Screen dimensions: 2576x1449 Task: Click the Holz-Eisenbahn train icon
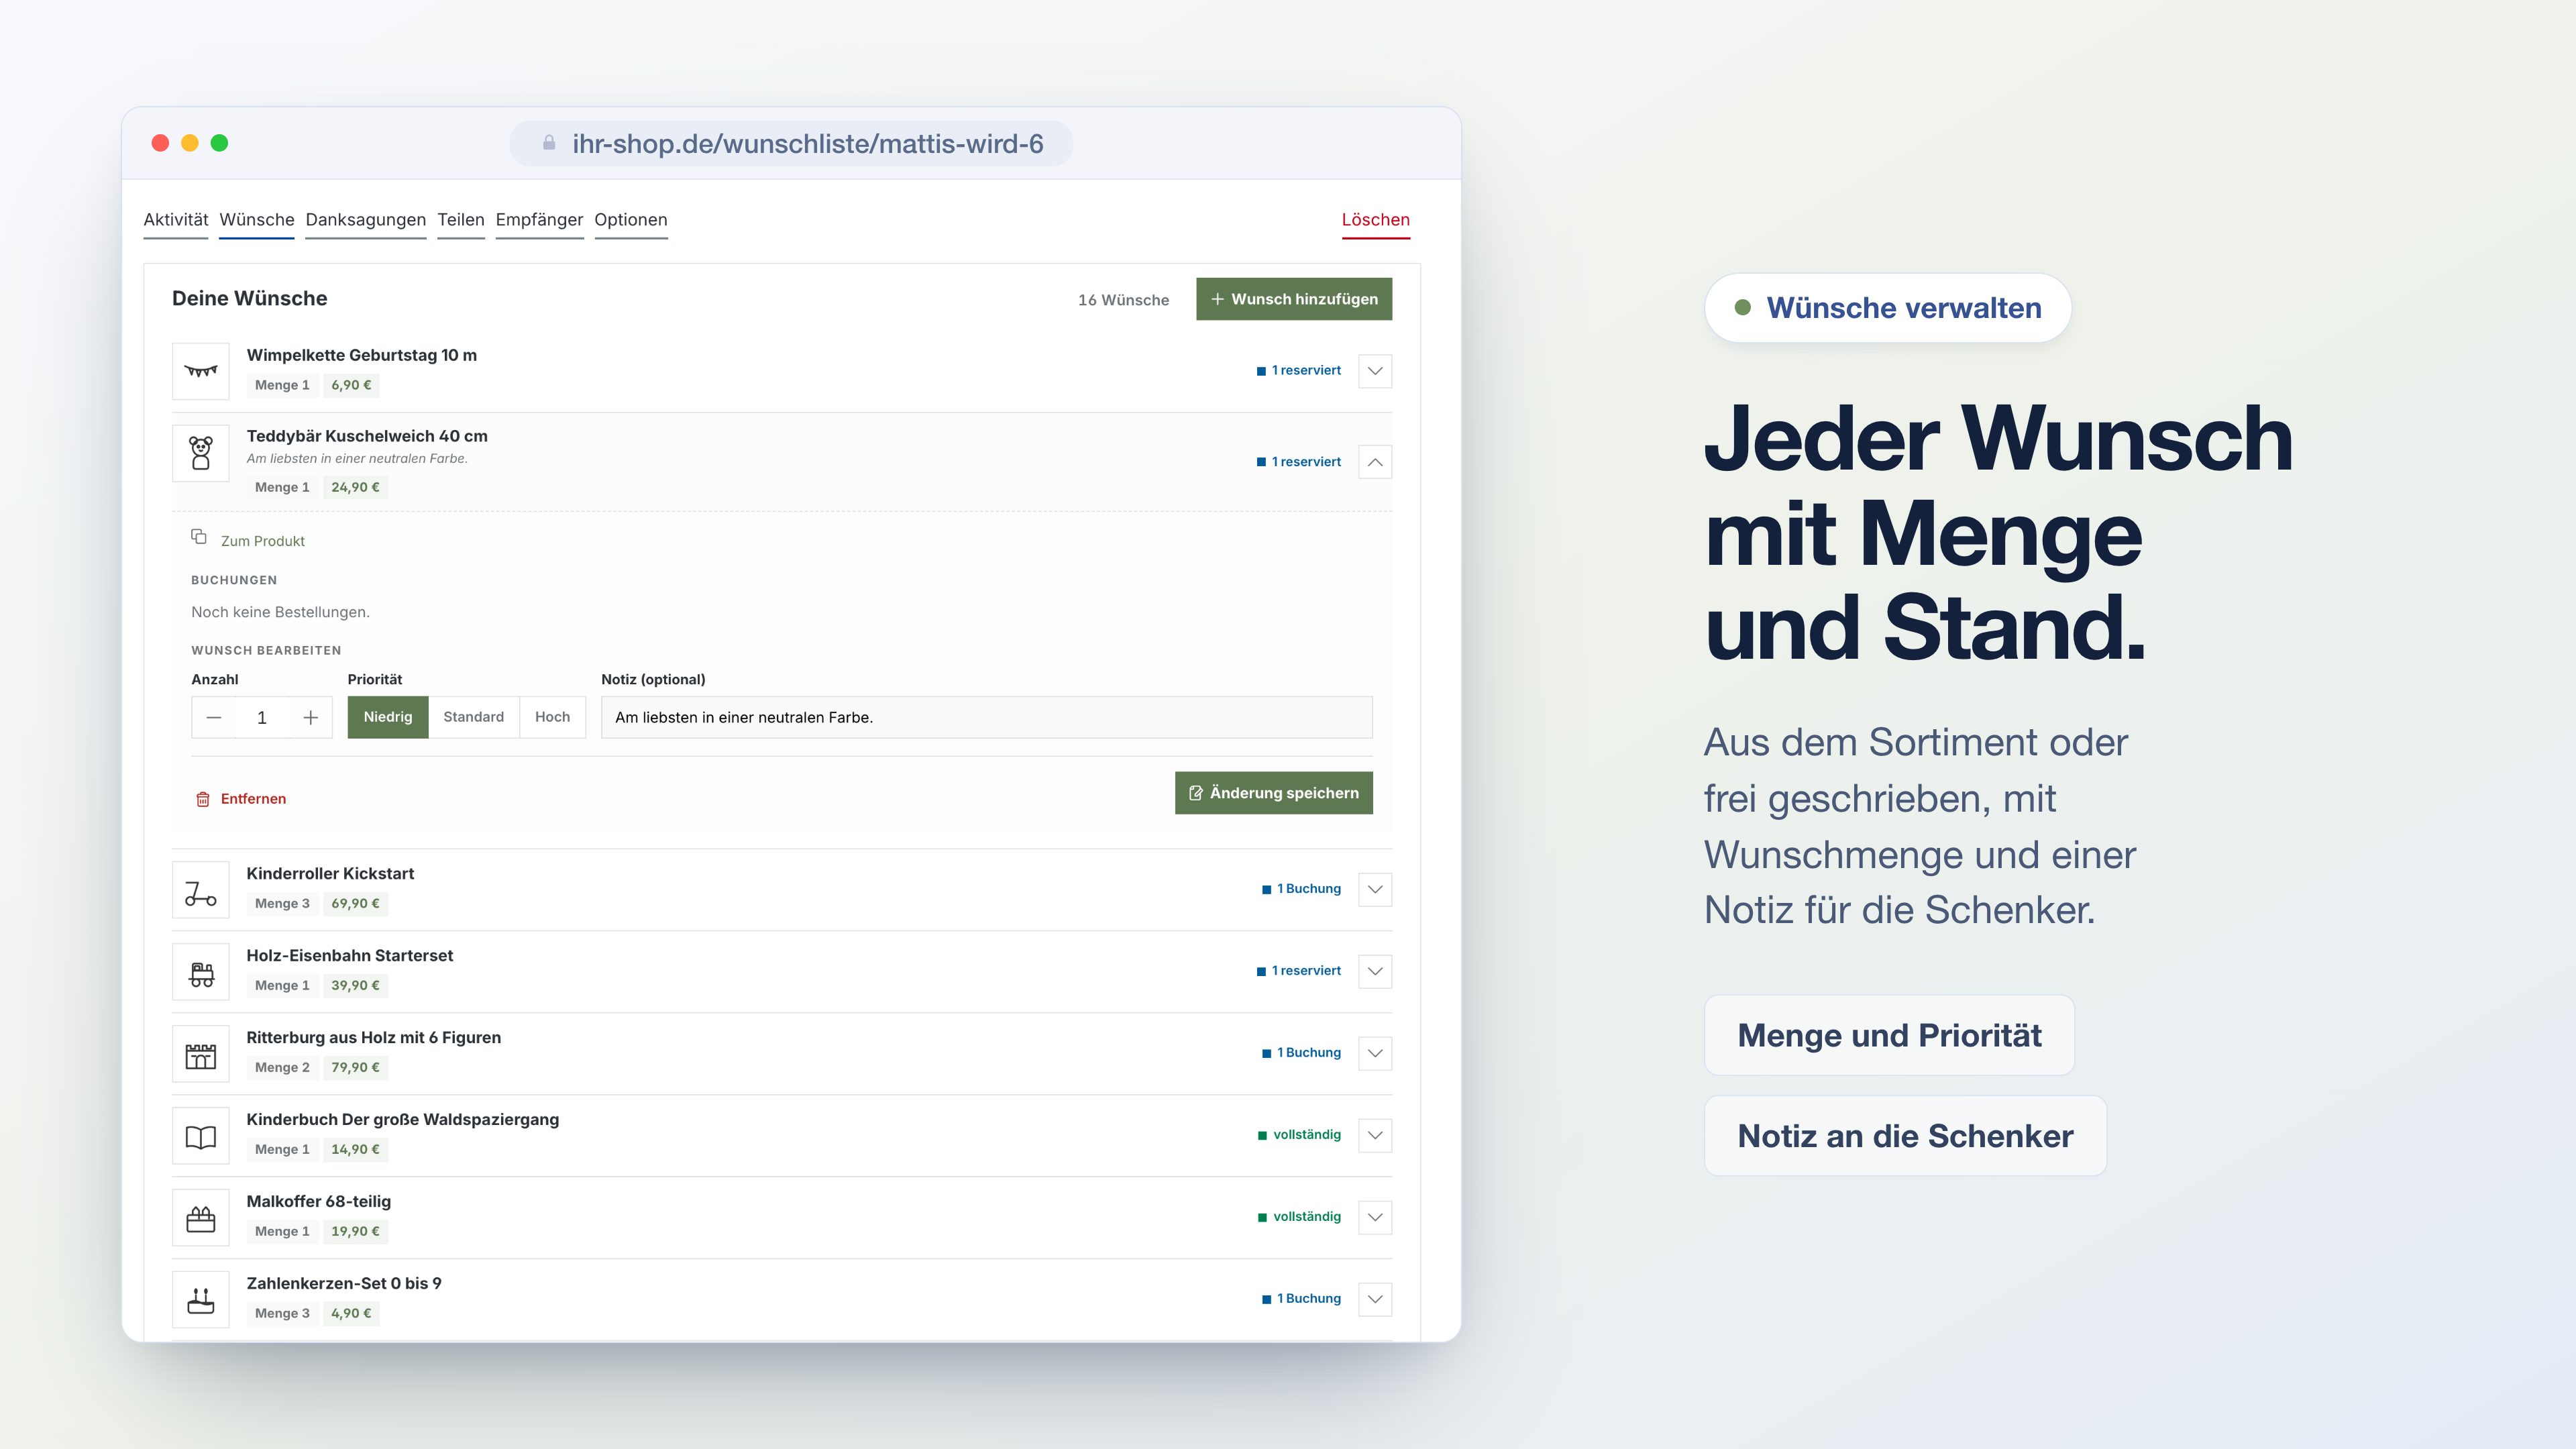201,972
